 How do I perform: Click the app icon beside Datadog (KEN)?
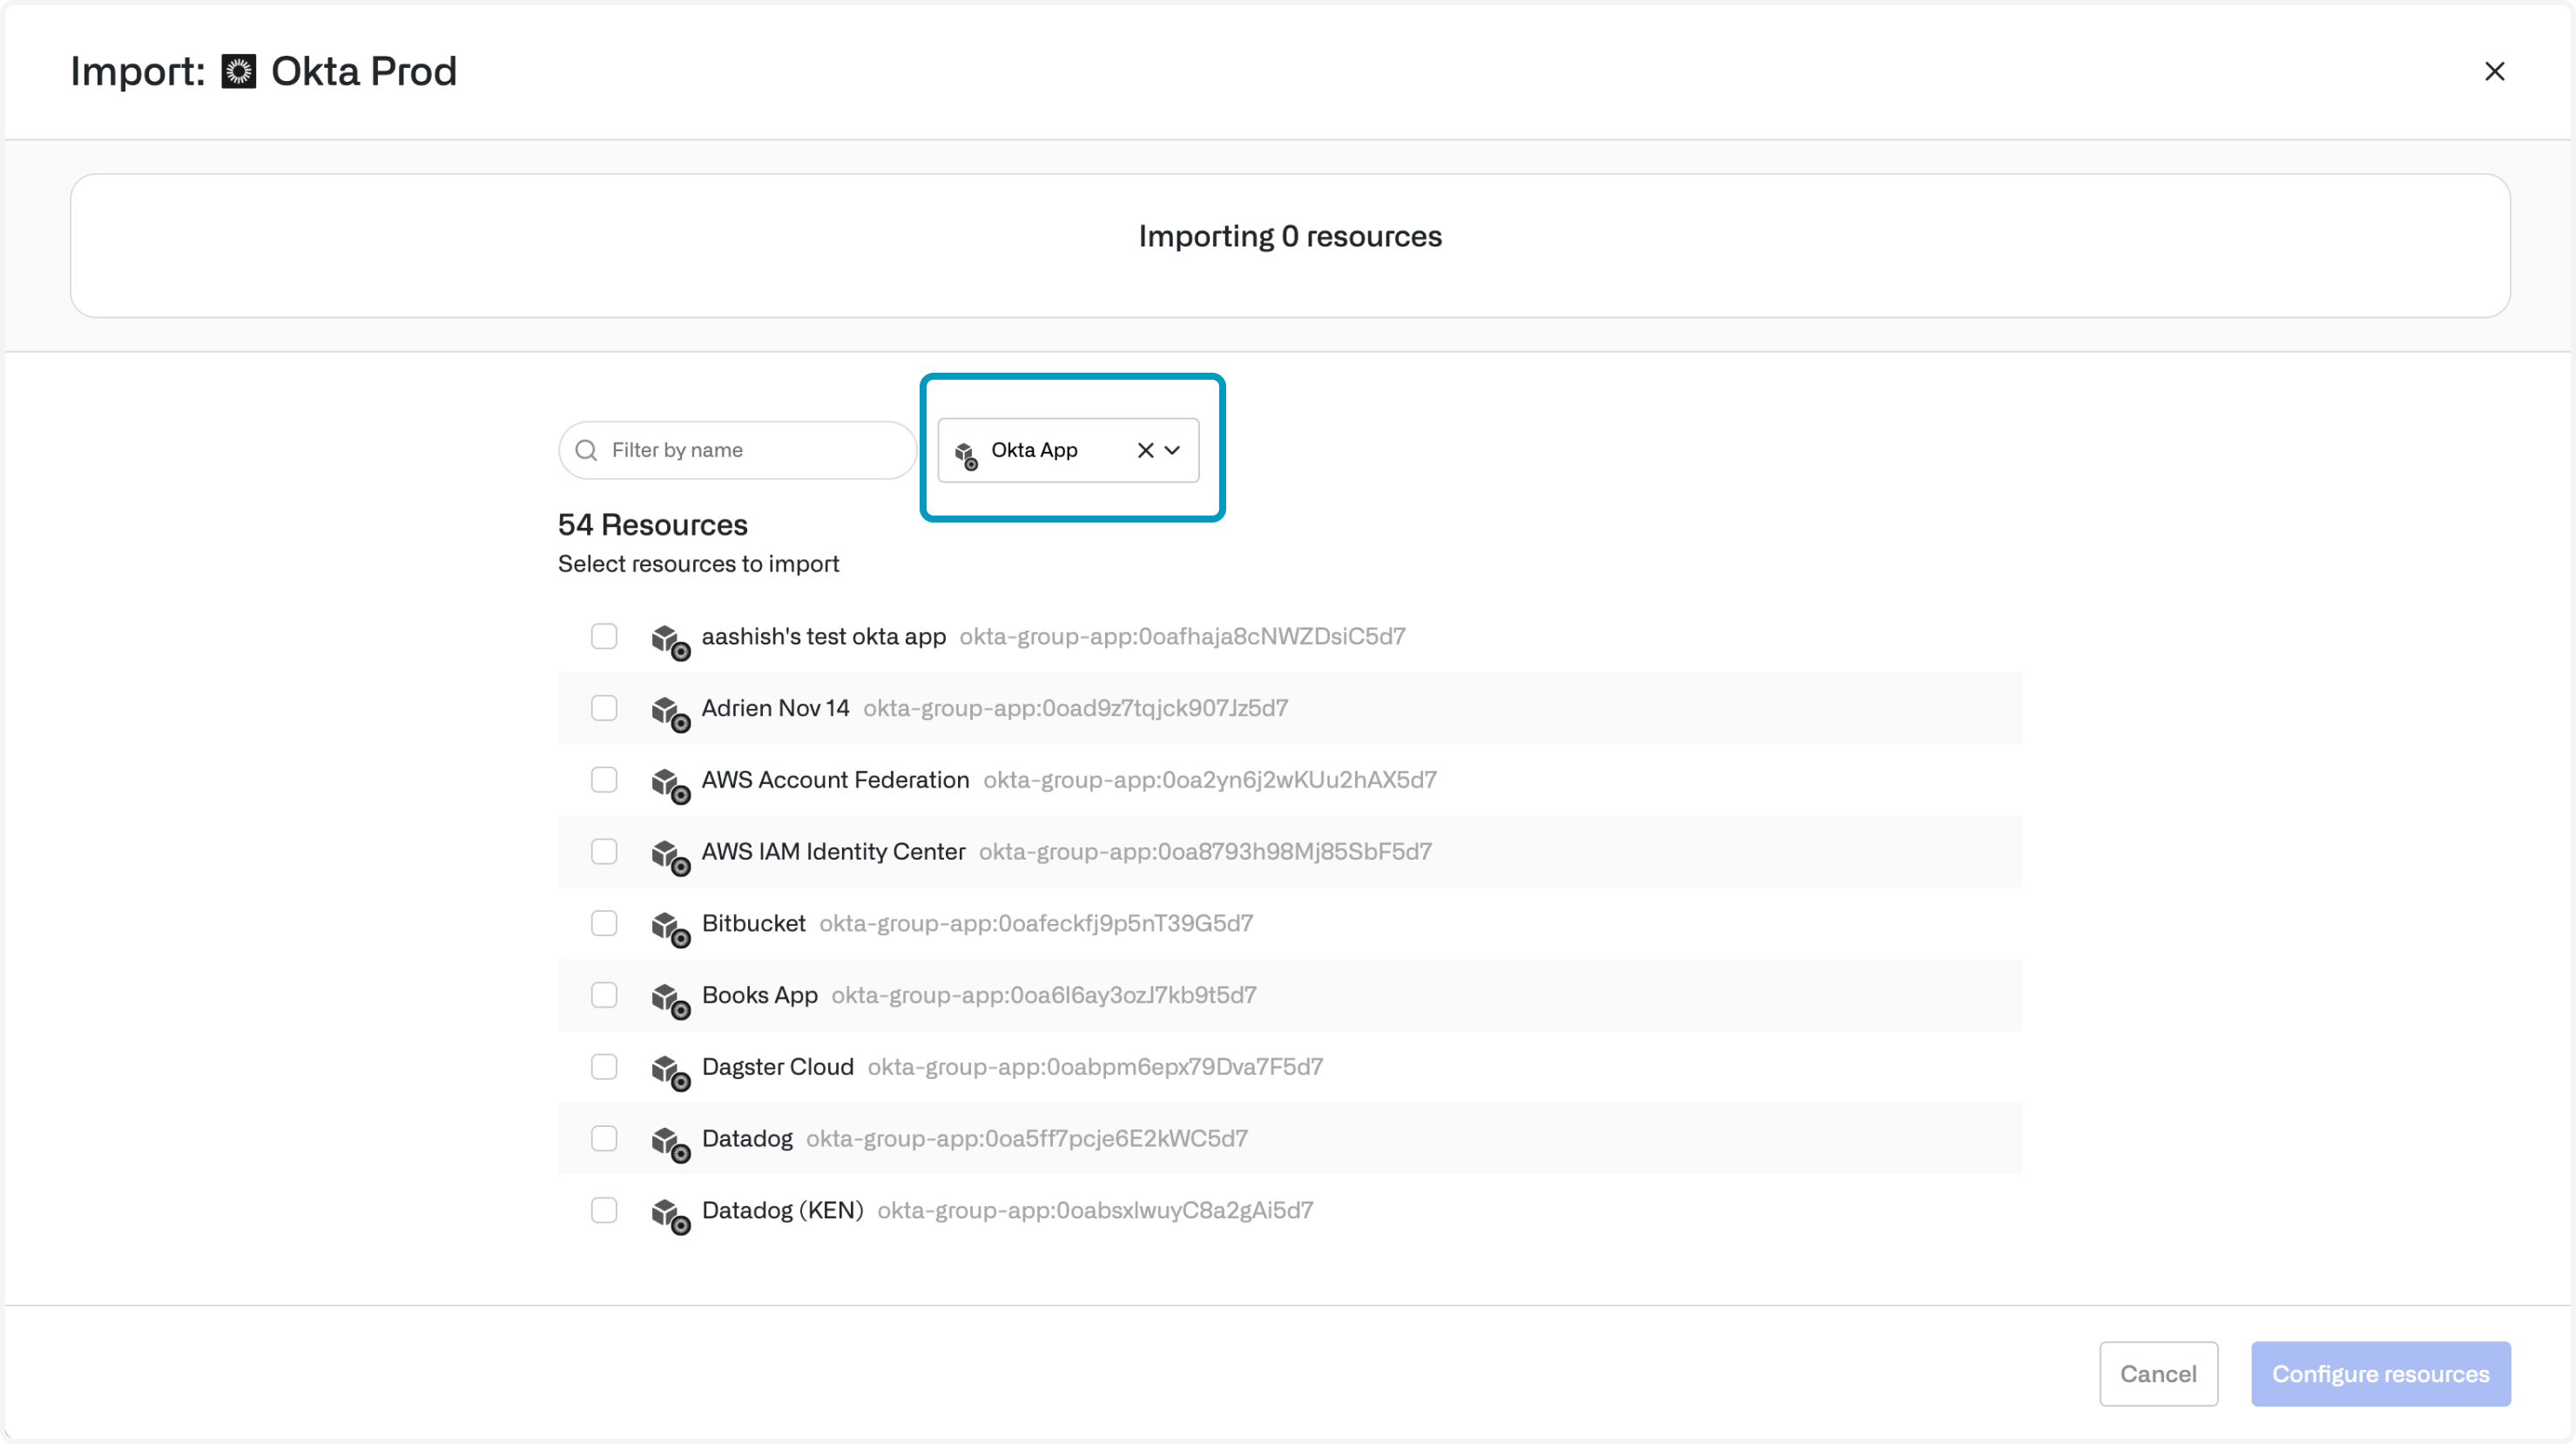(670, 1213)
